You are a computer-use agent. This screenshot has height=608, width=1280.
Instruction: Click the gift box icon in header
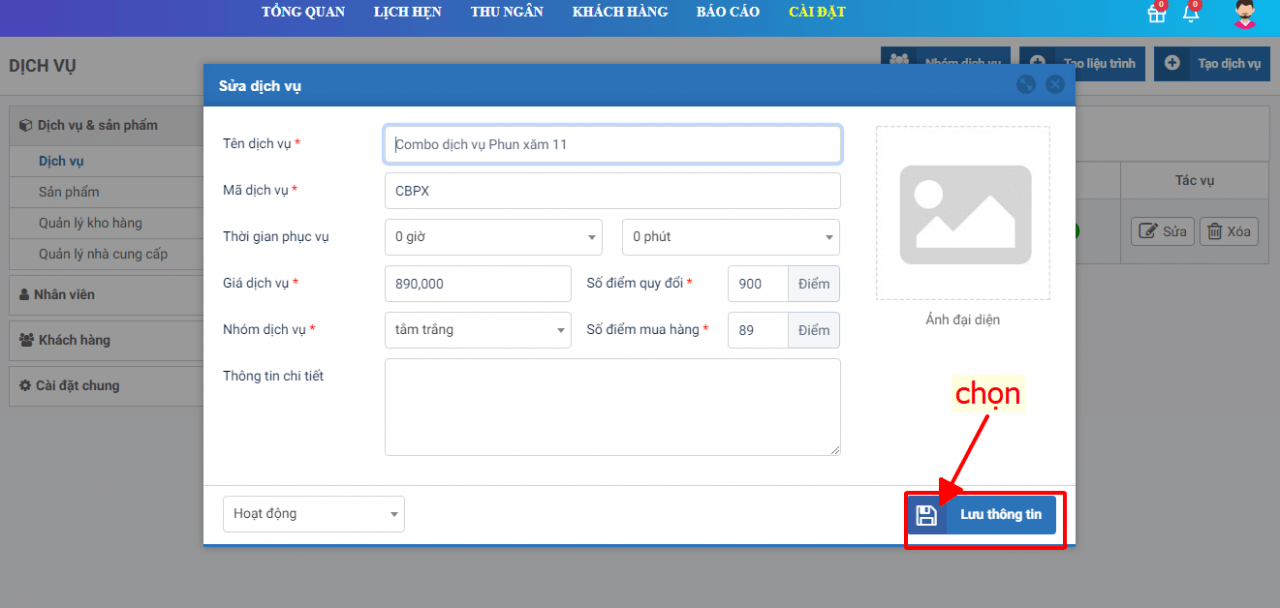[1156, 13]
